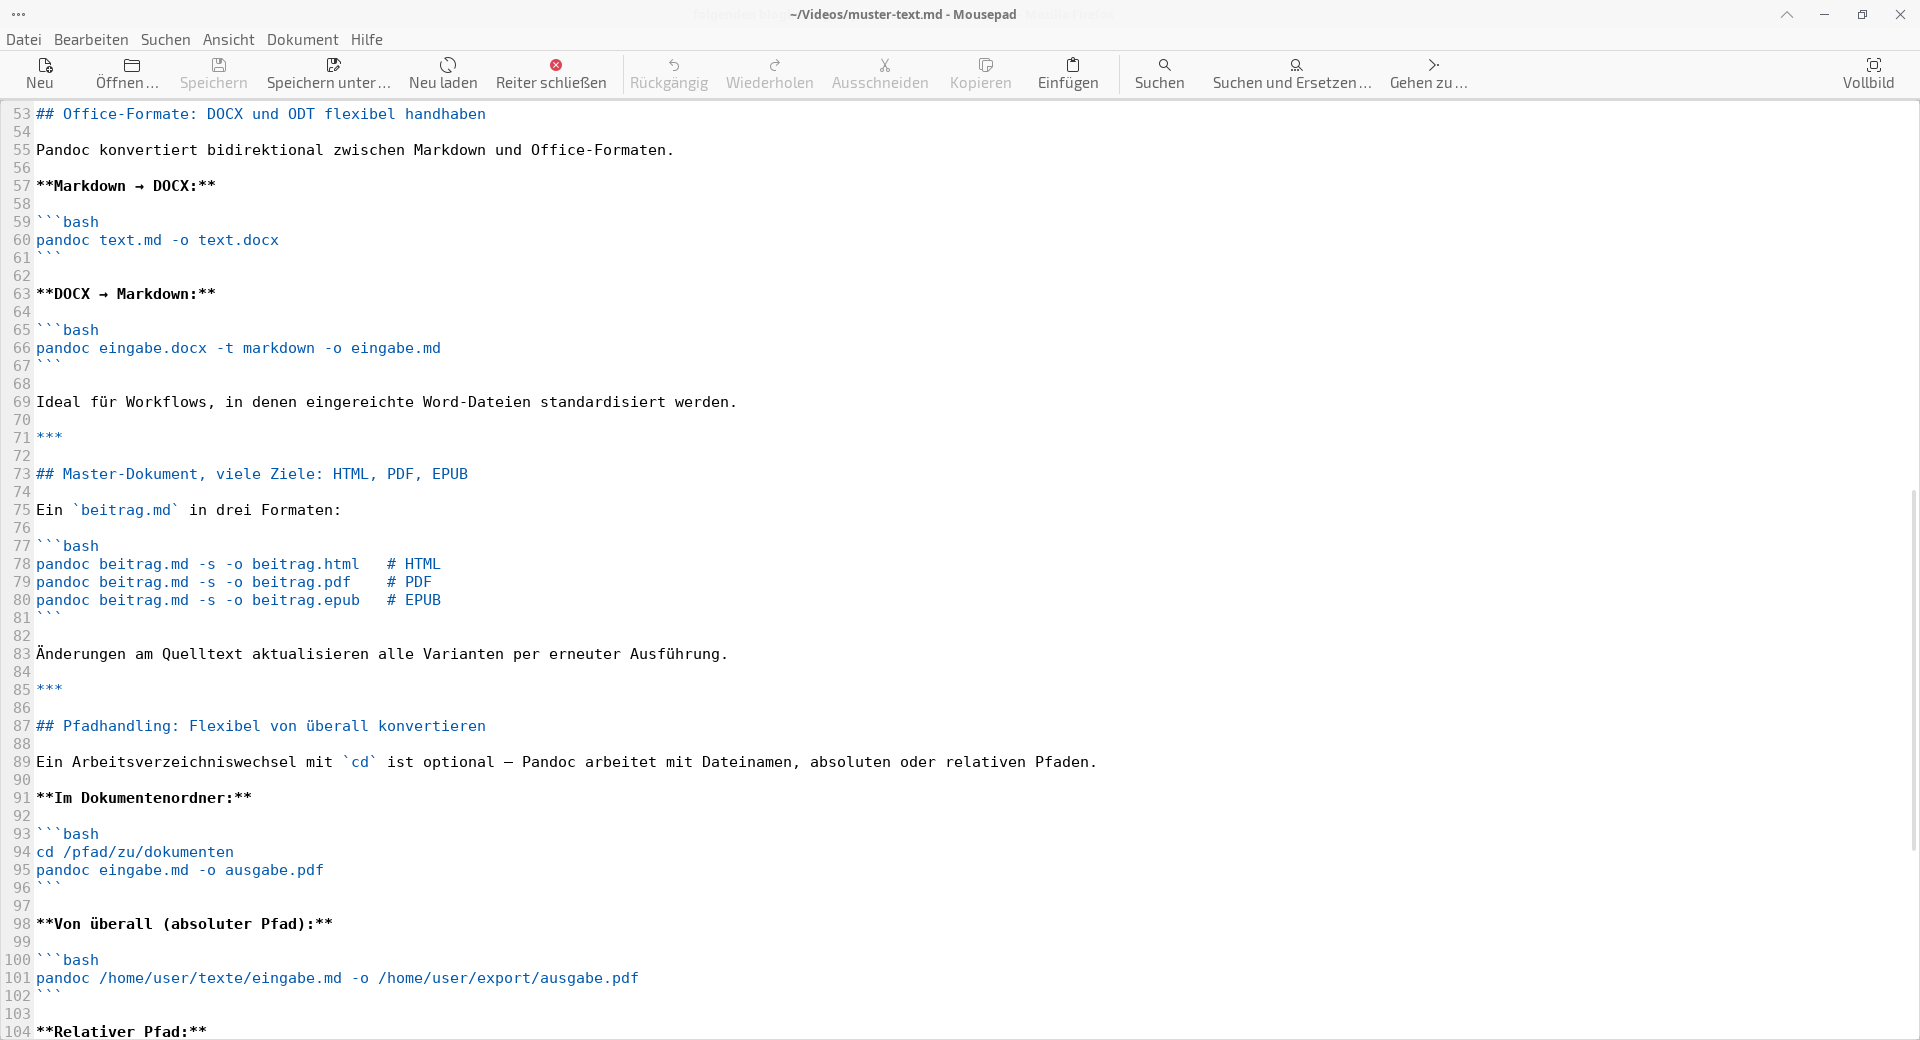Expand the Ansicht menu
This screenshot has width=1920, height=1040.
point(228,40)
